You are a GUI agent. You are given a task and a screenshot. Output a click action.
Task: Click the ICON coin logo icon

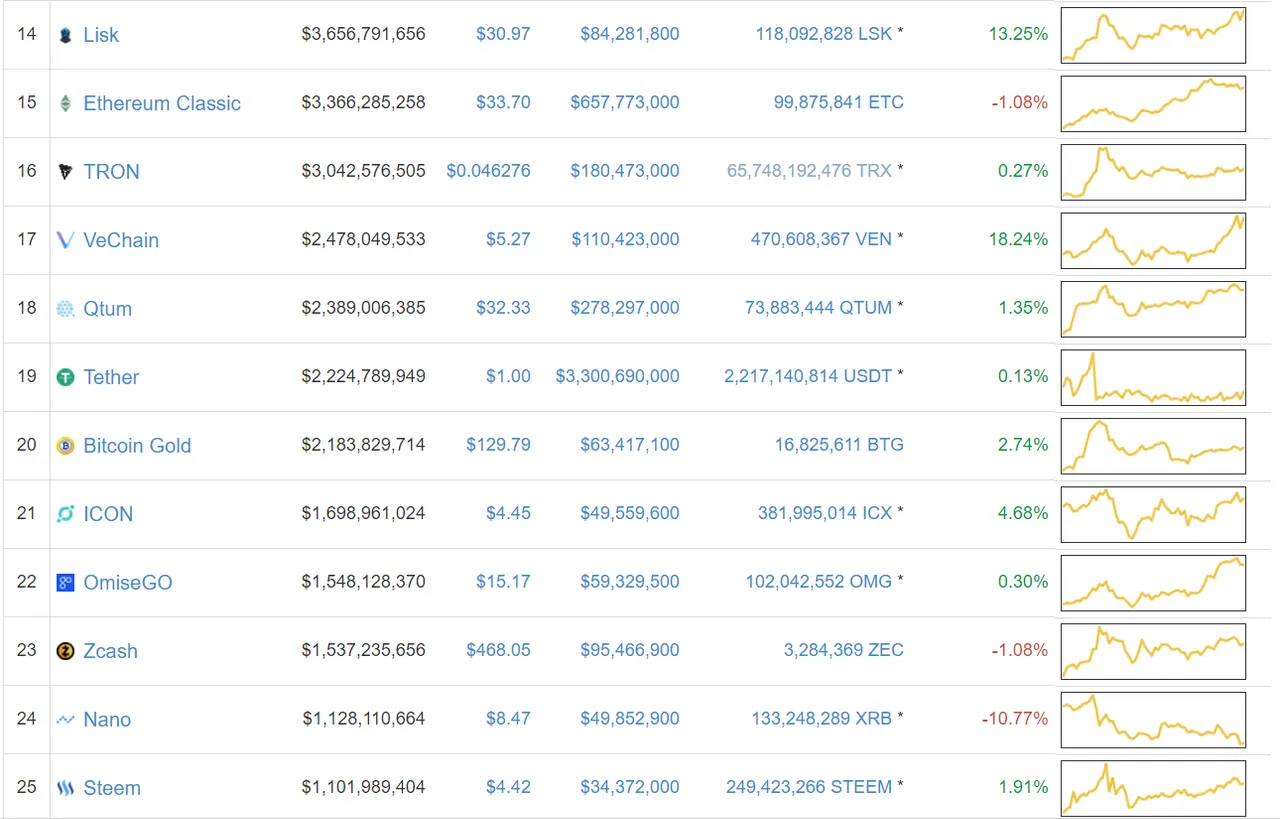tap(65, 514)
